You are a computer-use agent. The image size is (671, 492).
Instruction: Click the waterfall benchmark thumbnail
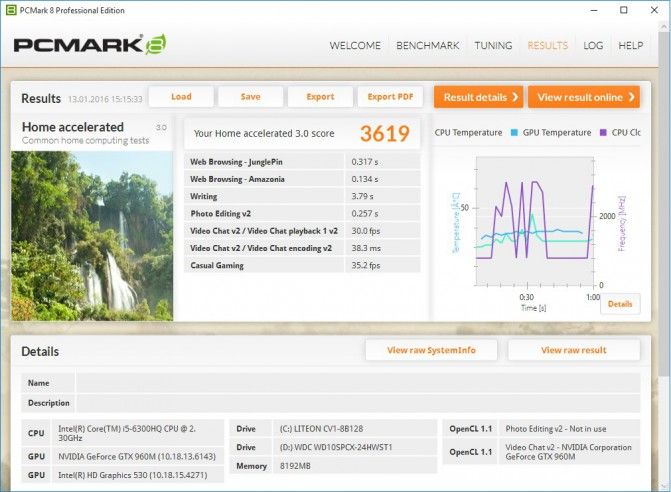[92, 236]
